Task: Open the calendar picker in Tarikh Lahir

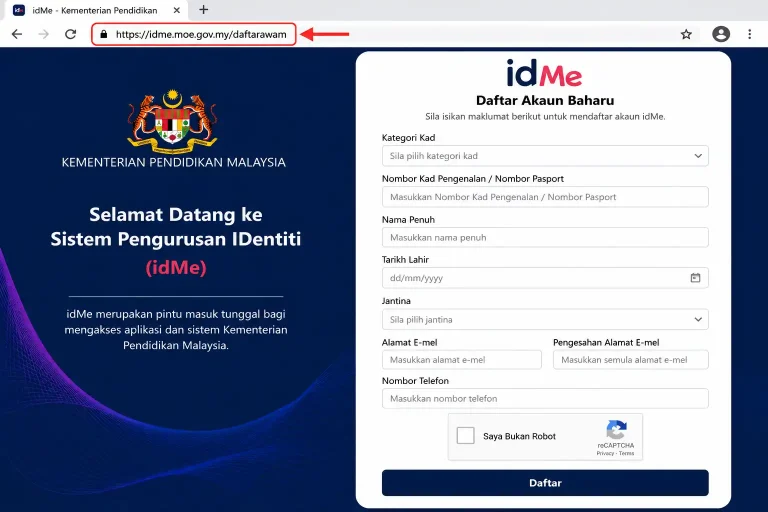Action: point(695,278)
